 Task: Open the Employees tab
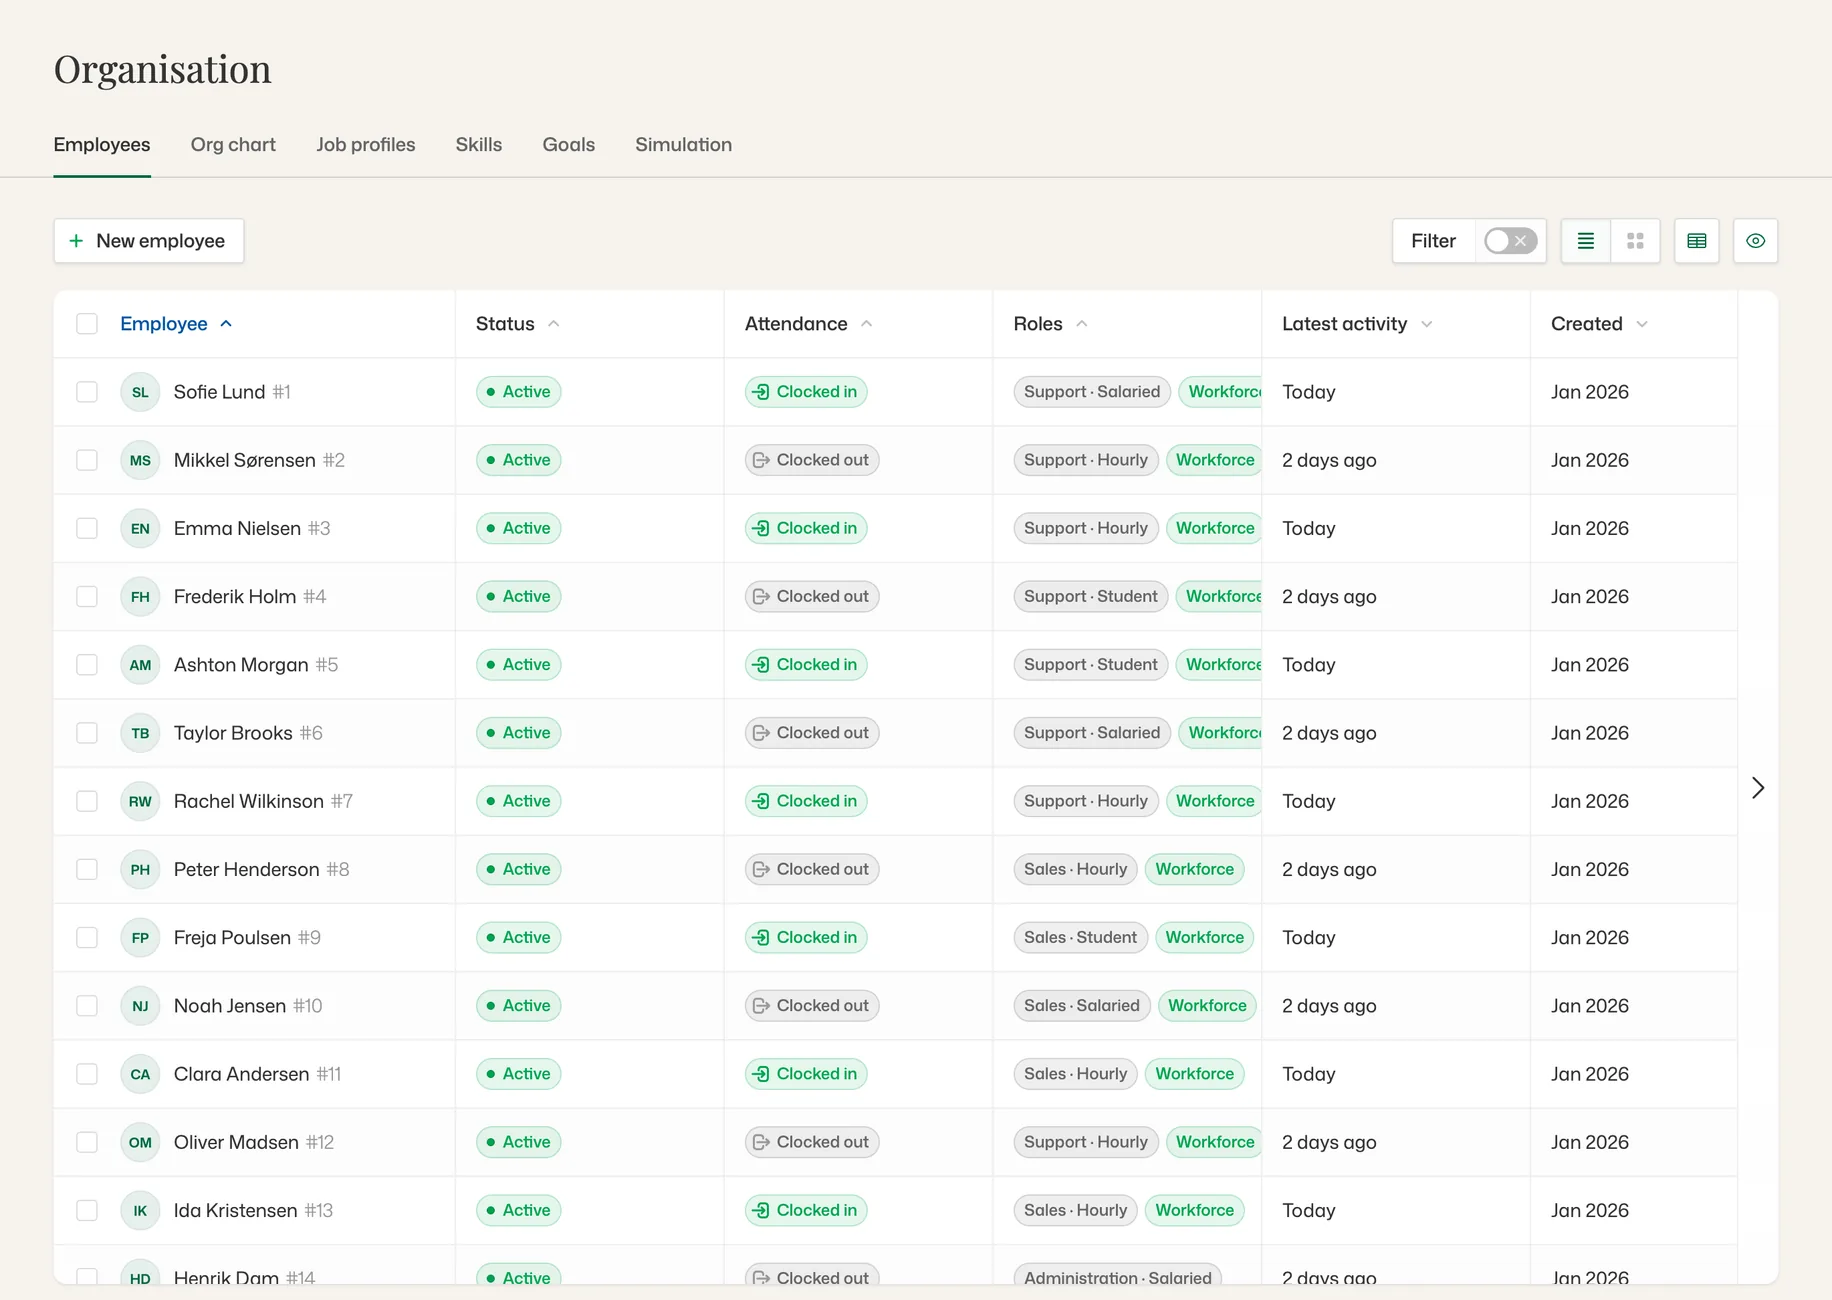pyautogui.click(x=102, y=145)
